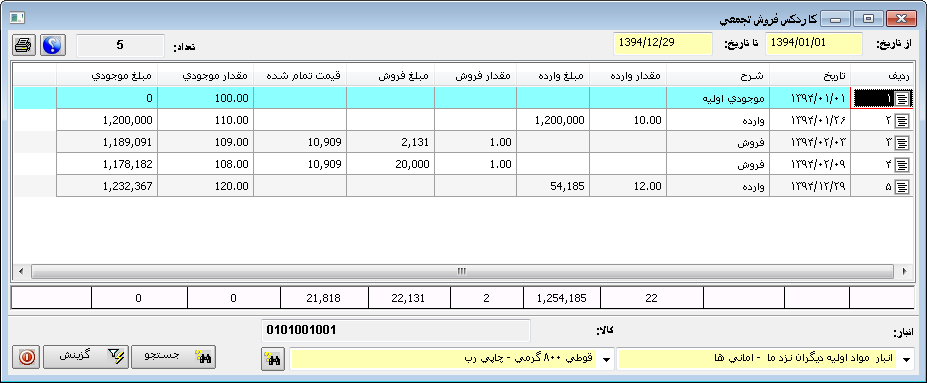The image size is (927, 383).
Task: Click the product code field 0101001001
Action: point(396,330)
